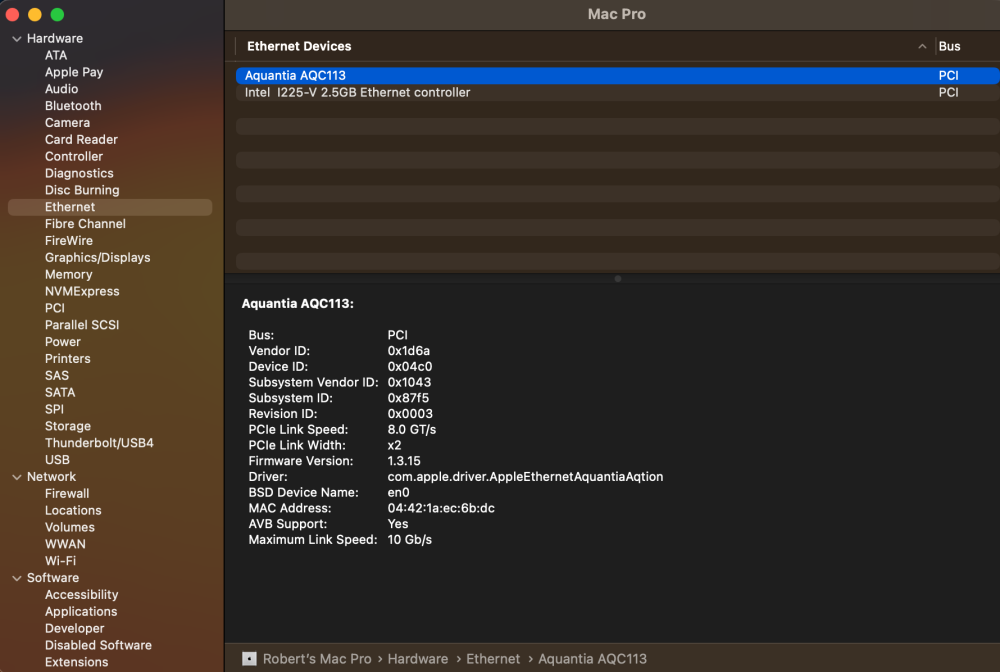Click the PCIe Link Speed value 8.0 GT/s
Image resolution: width=1000 pixels, height=672 pixels.
coord(411,430)
